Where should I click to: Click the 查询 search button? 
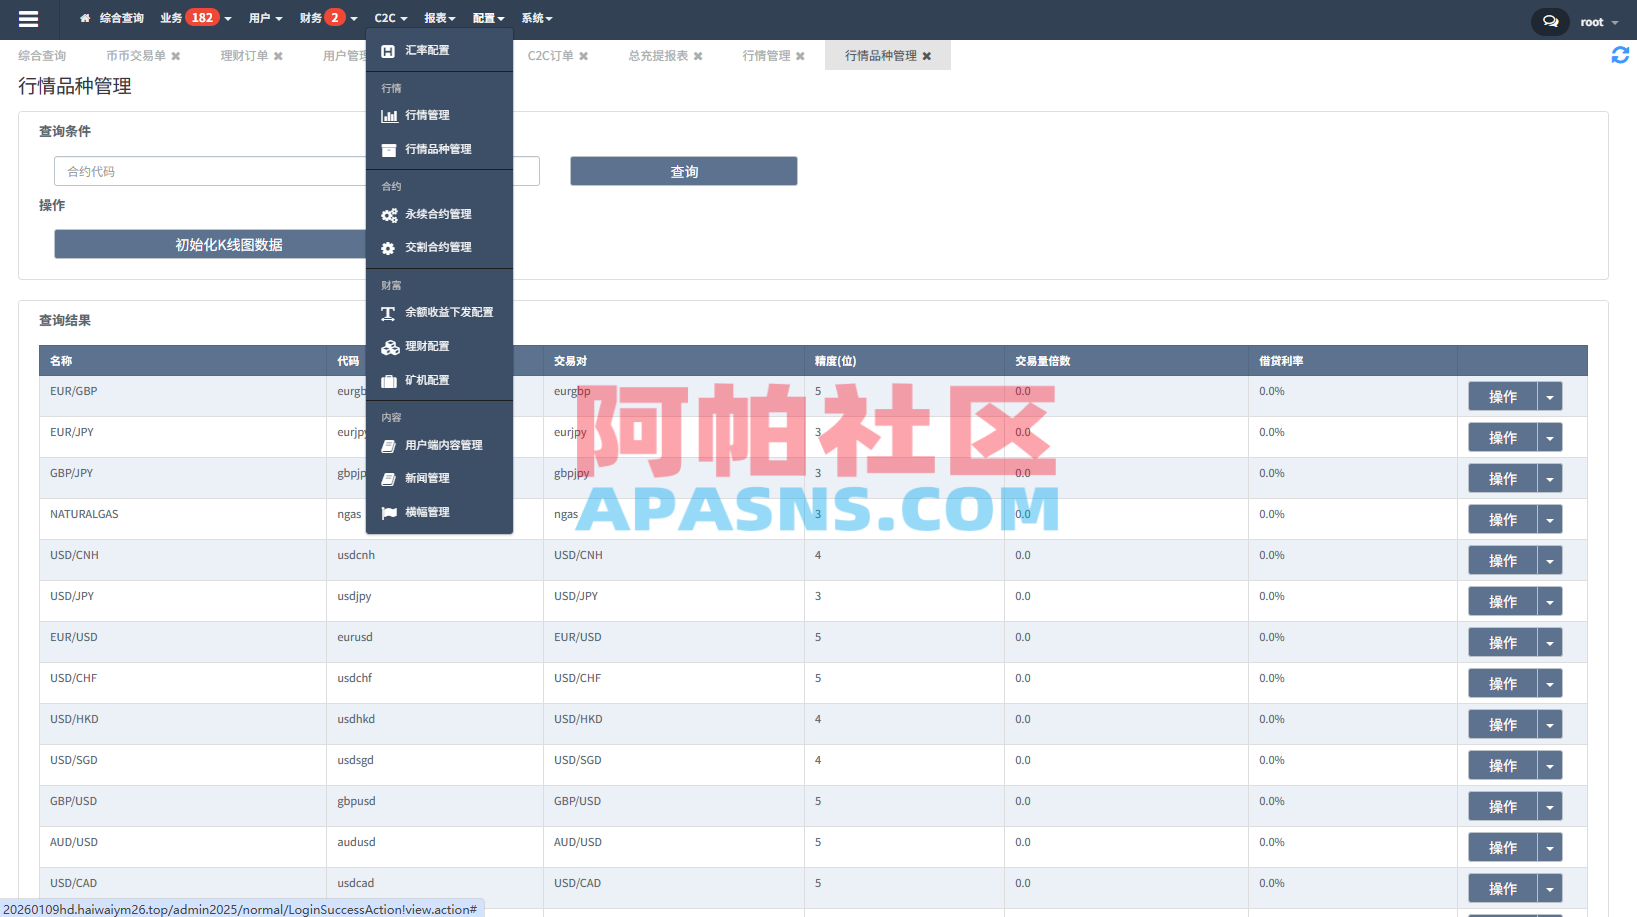684,171
